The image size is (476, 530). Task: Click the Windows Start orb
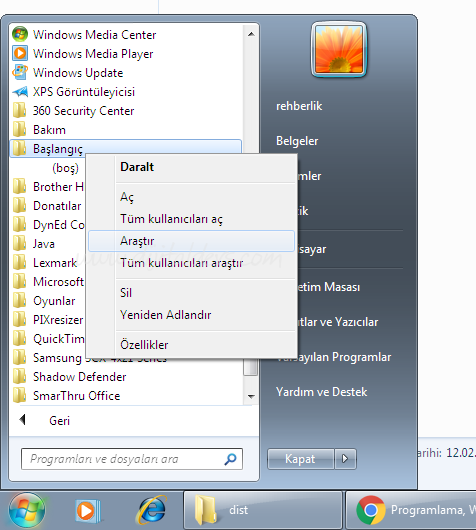[x=27, y=510]
